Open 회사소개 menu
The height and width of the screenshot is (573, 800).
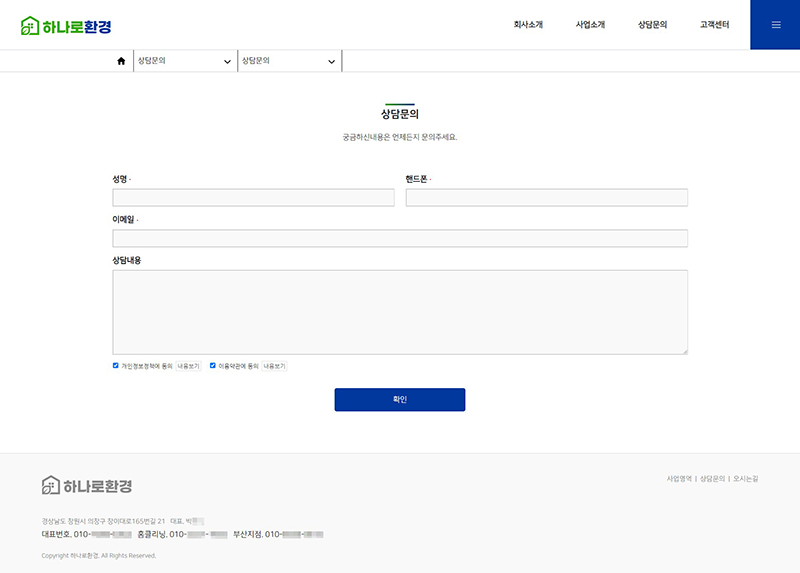pyautogui.click(x=528, y=24)
